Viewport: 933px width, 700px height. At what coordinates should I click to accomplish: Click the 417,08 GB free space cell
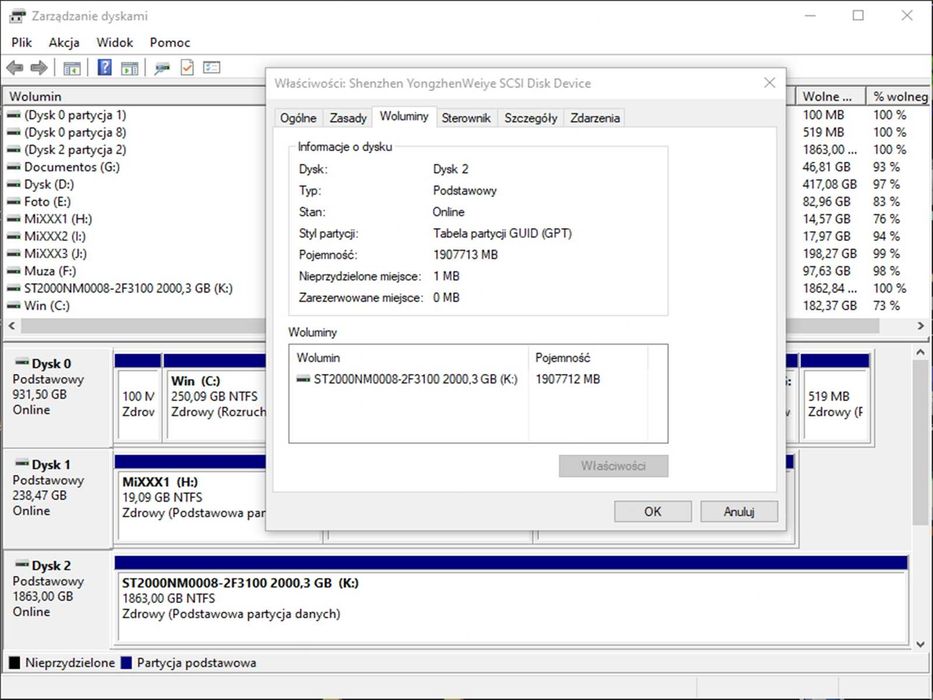(x=829, y=185)
